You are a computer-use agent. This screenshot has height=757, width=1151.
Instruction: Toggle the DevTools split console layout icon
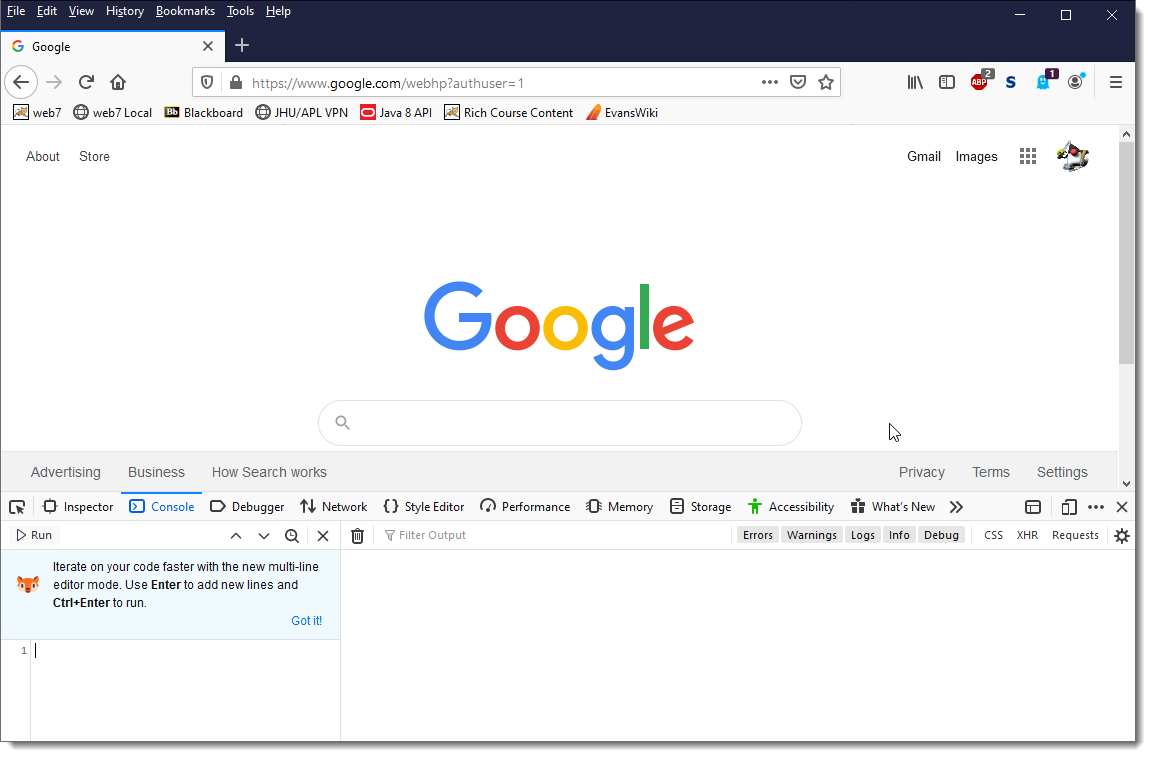click(1033, 507)
